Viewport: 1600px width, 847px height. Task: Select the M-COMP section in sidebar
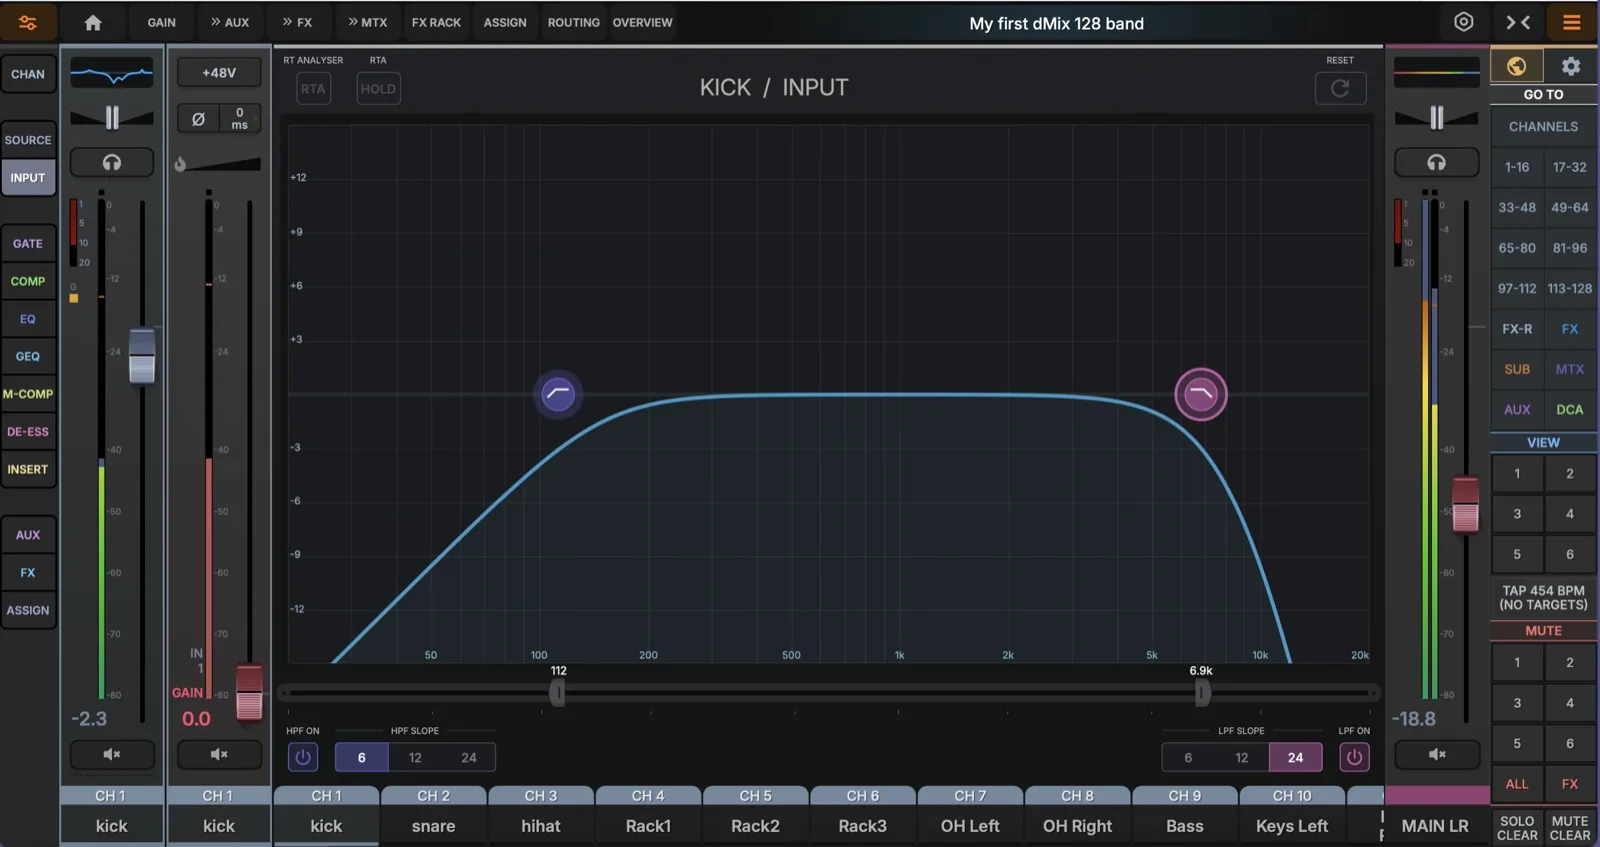(28, 394)
